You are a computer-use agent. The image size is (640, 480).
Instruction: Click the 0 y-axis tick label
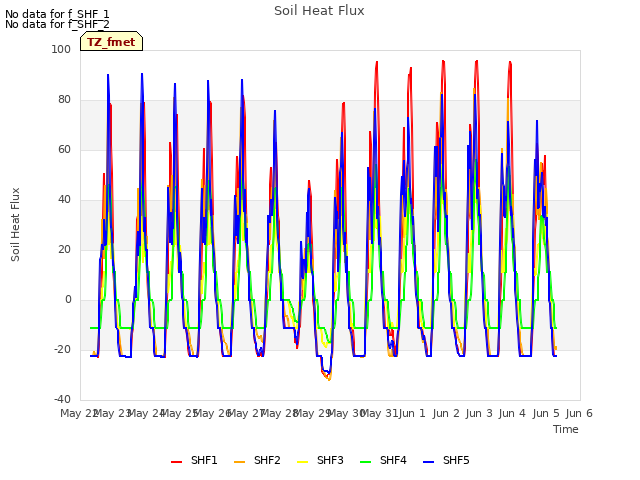pos(68,300)
